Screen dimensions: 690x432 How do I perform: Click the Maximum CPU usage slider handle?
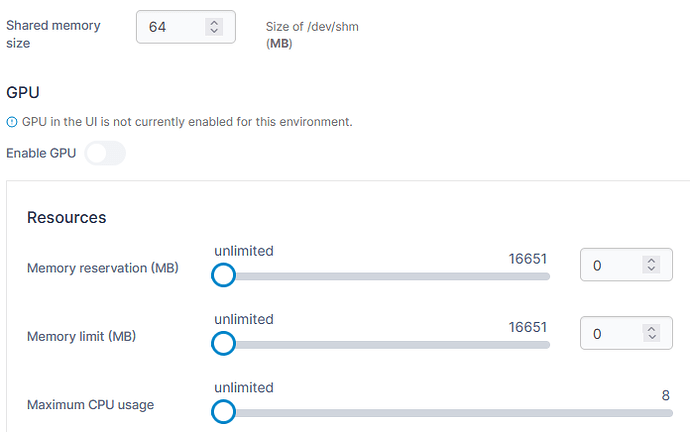point(223,412)
